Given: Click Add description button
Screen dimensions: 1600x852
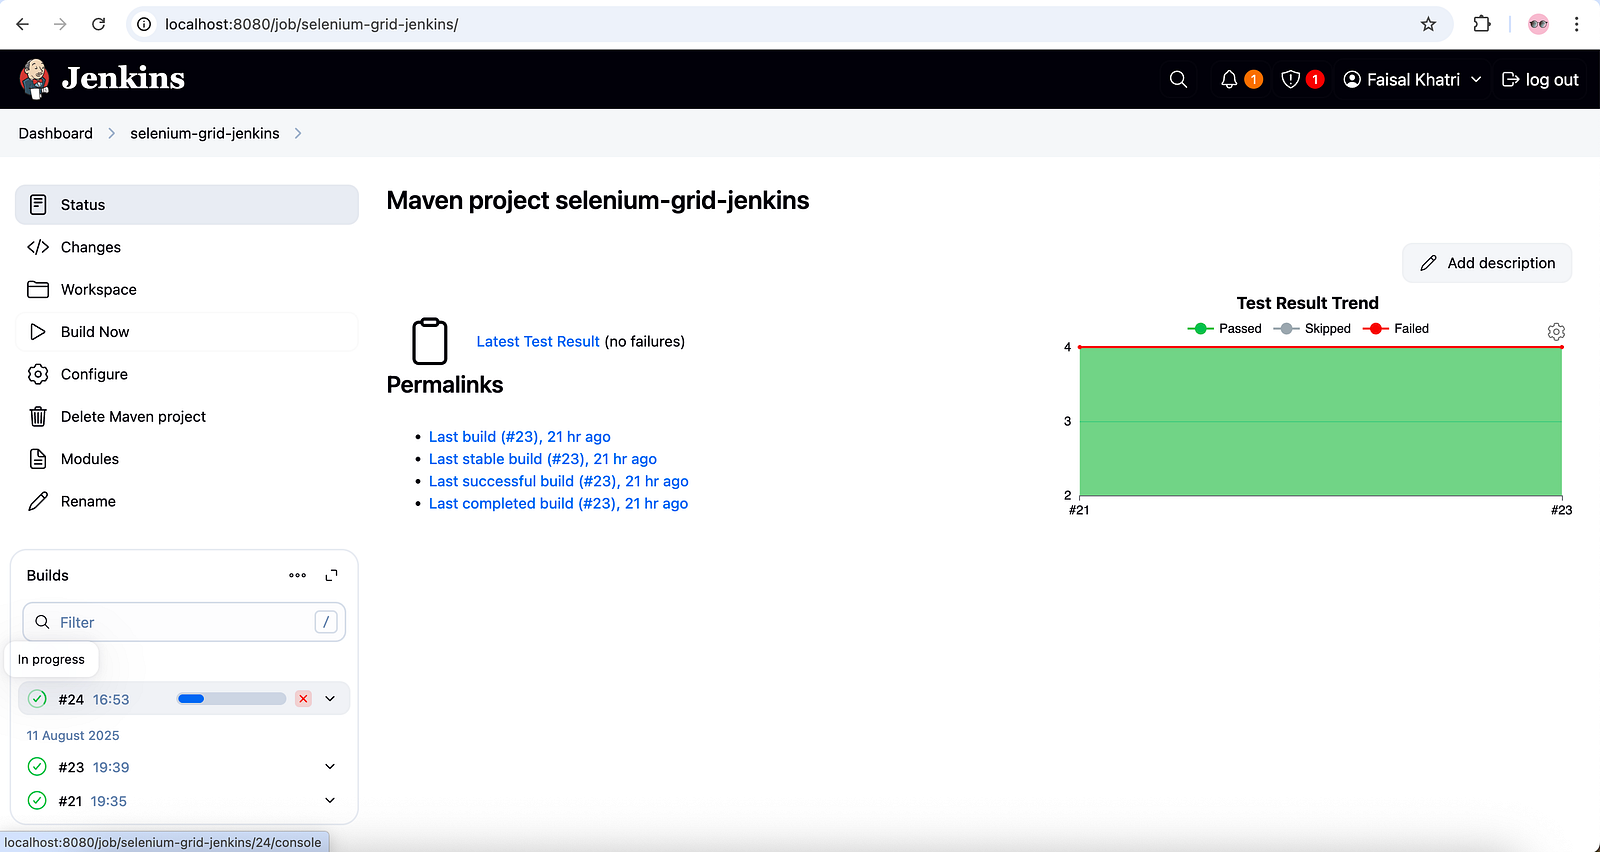Looking at the screenshot, I should click(x=1487, y=263).
